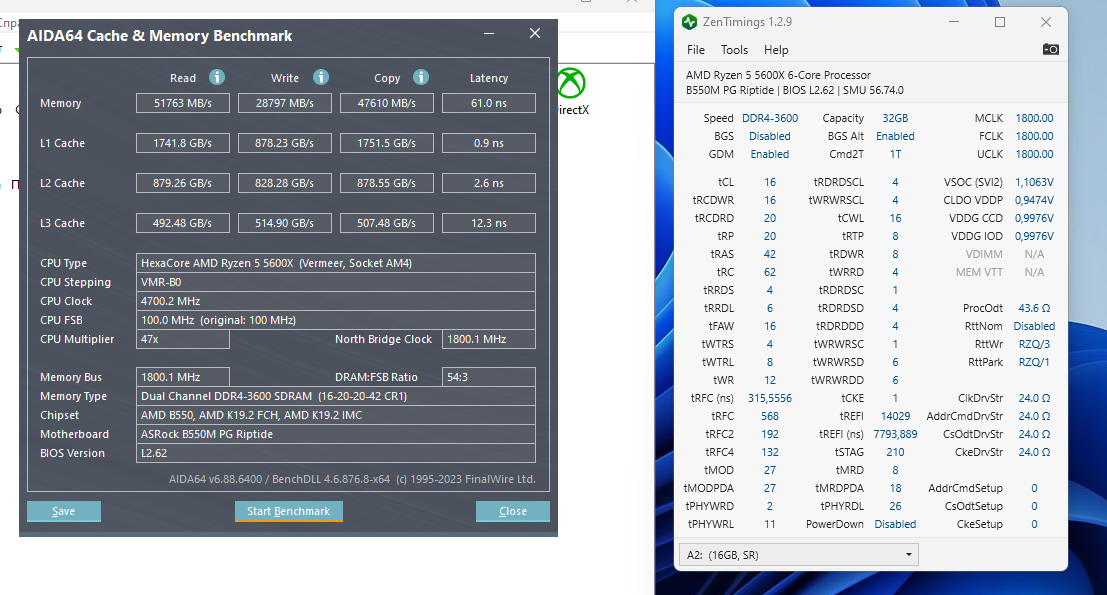Select Memory Copy value 47610 MB/s

[x=386, y=103]
